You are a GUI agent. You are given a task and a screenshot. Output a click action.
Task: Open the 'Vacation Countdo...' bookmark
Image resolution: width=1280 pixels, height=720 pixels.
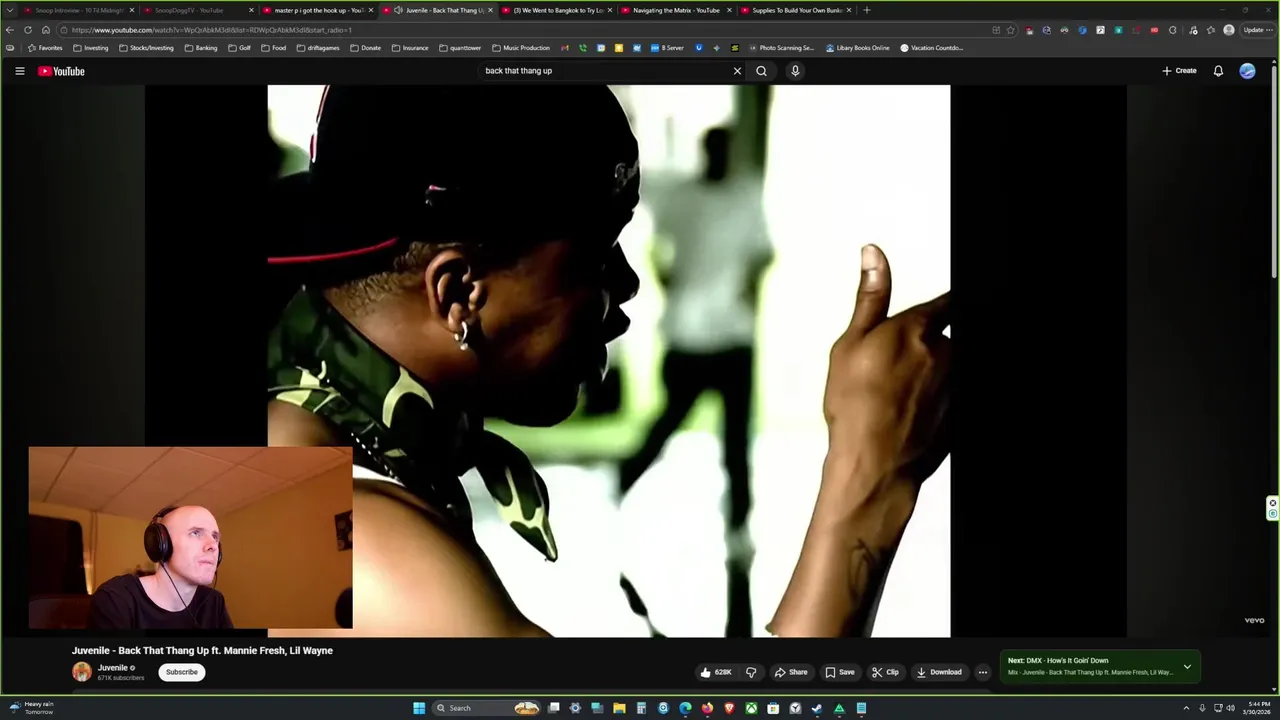pos(931,48)
